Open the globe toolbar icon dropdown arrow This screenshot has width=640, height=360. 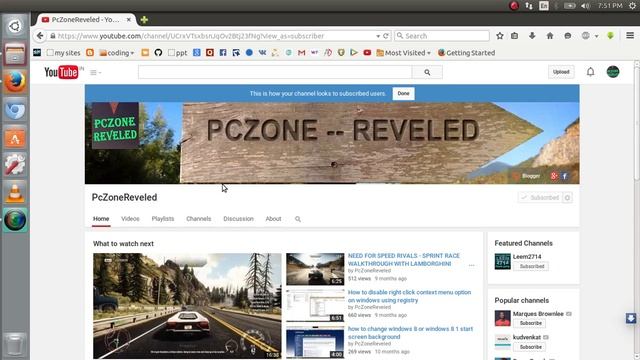click(596, 36)
